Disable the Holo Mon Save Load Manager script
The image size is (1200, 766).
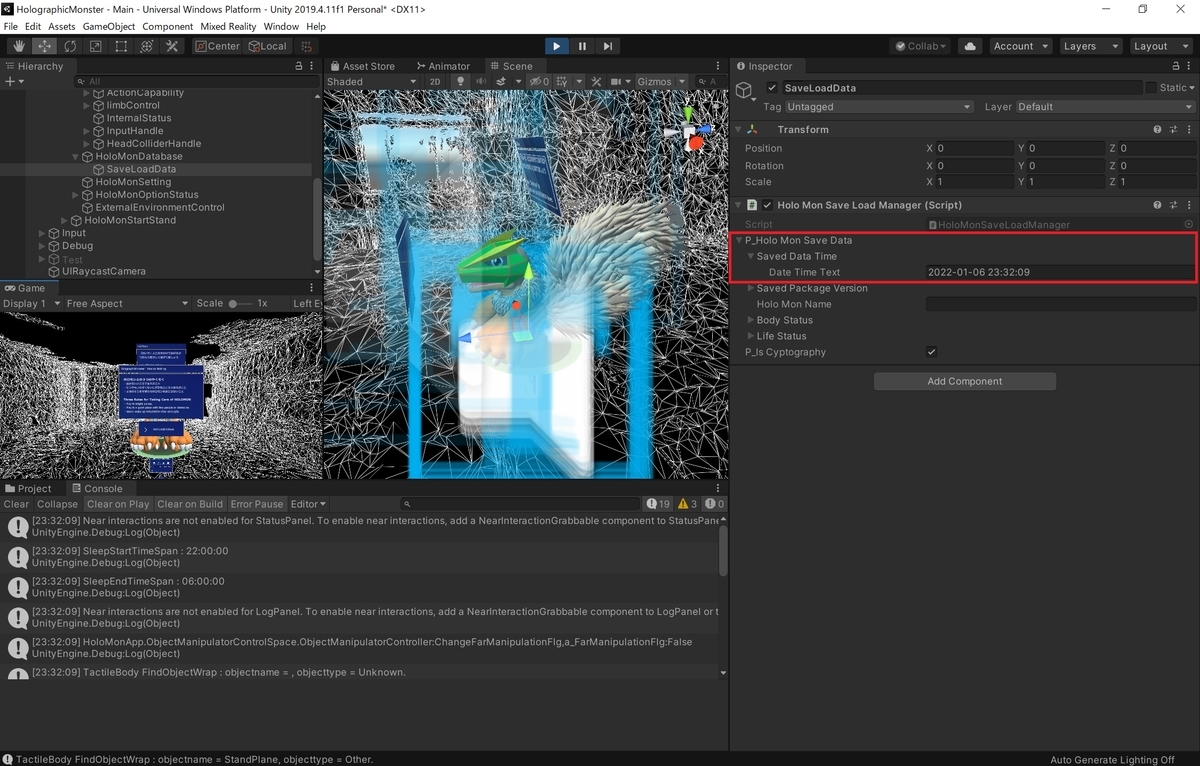click(x=767, y=205)
